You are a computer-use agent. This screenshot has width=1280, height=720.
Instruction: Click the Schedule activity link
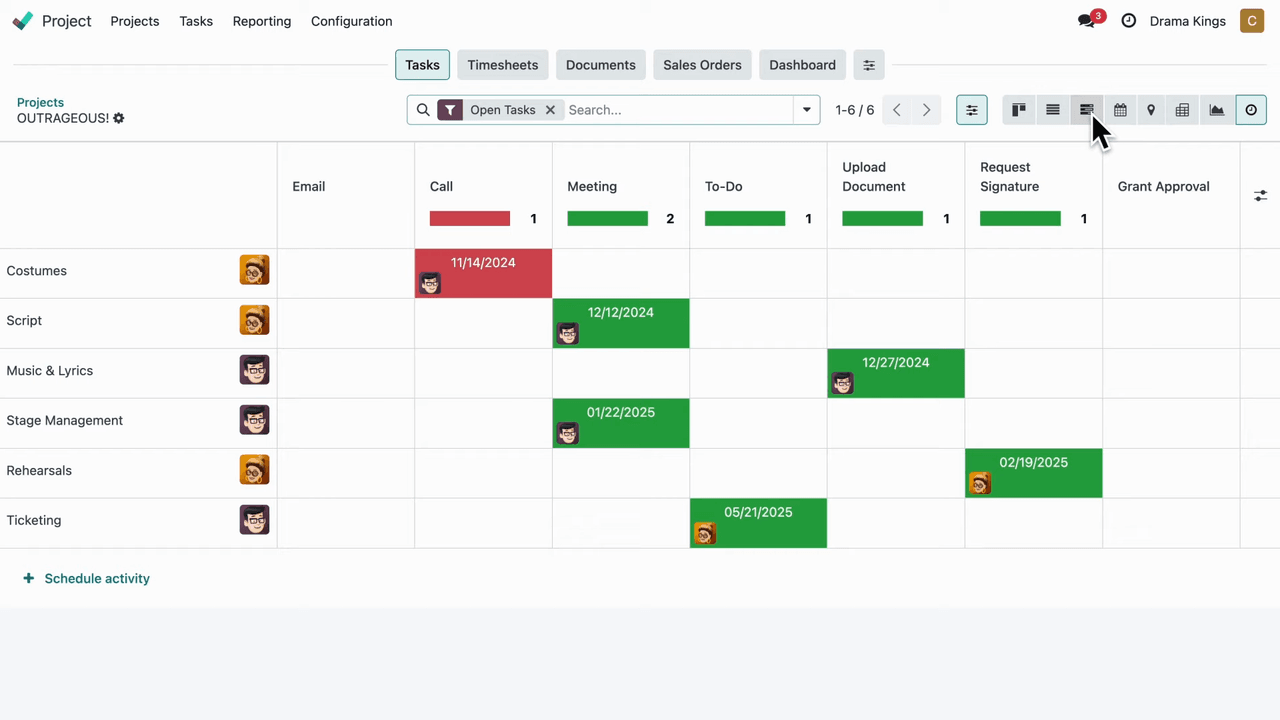tap(96, 578)
